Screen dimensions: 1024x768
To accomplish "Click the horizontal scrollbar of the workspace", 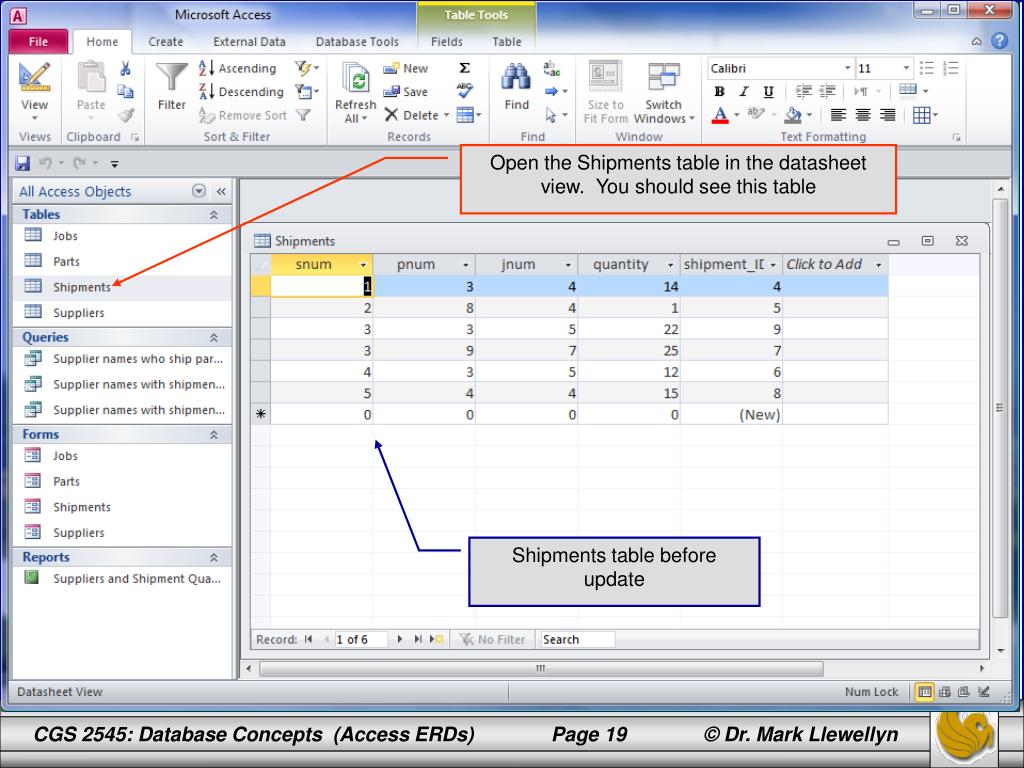I will 541,669.
